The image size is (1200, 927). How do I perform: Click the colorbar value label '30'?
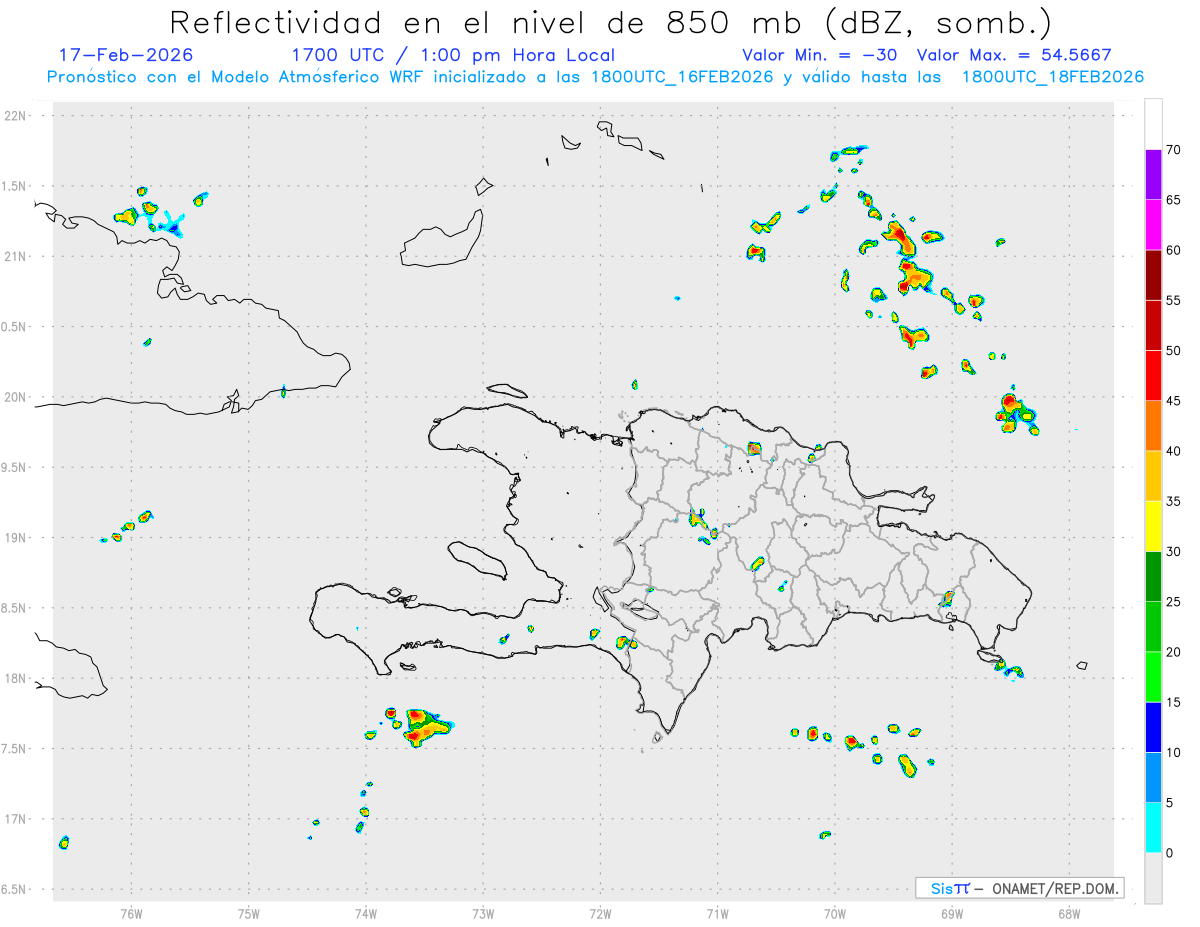coord(1174,552)
